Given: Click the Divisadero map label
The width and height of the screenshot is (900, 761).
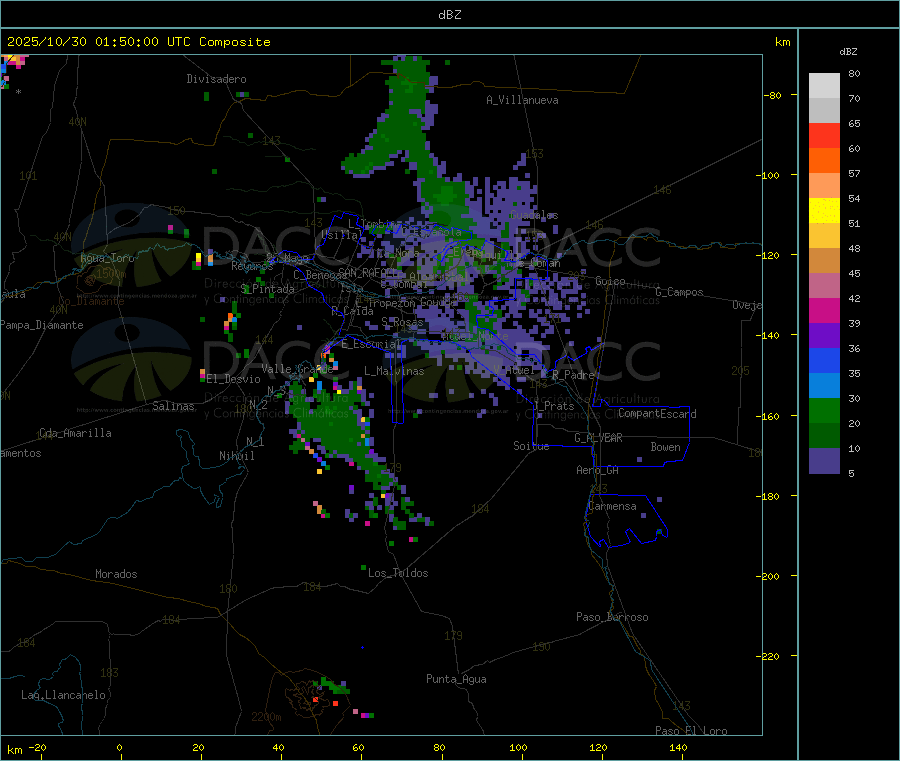Looking at the screenshot, I should click(x=216, y=79).
